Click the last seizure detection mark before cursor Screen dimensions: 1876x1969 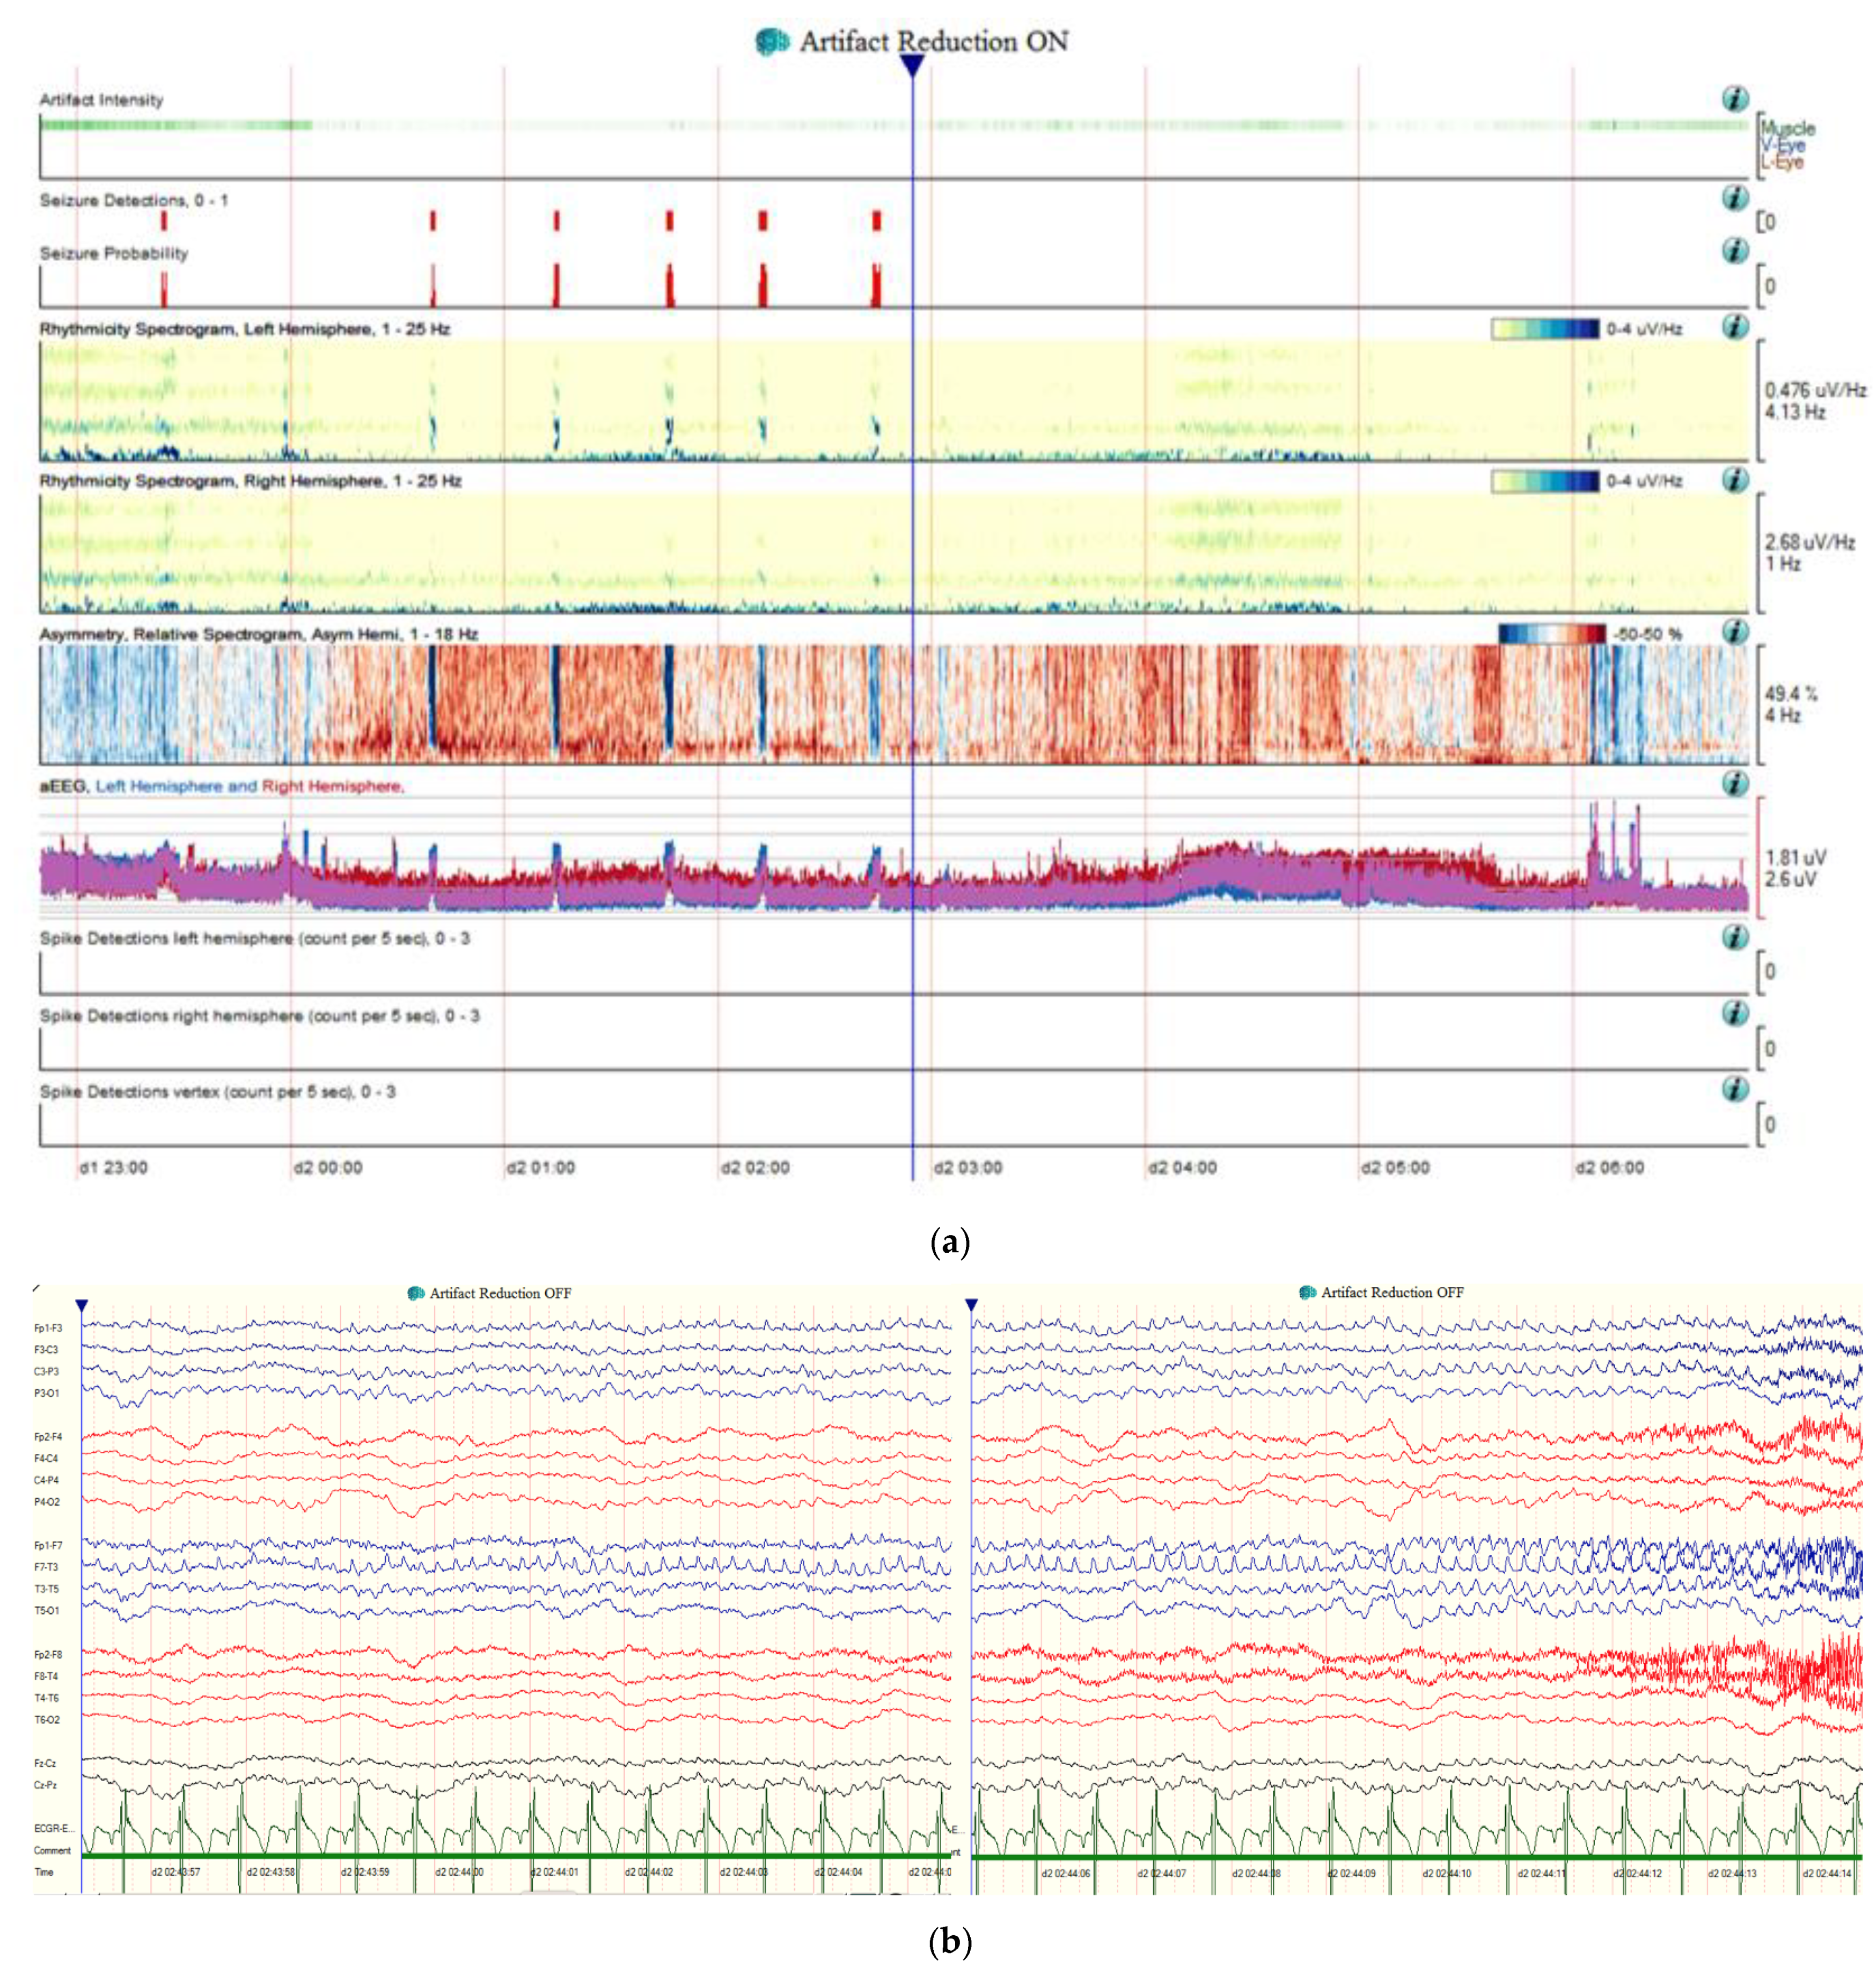[877, 220]
